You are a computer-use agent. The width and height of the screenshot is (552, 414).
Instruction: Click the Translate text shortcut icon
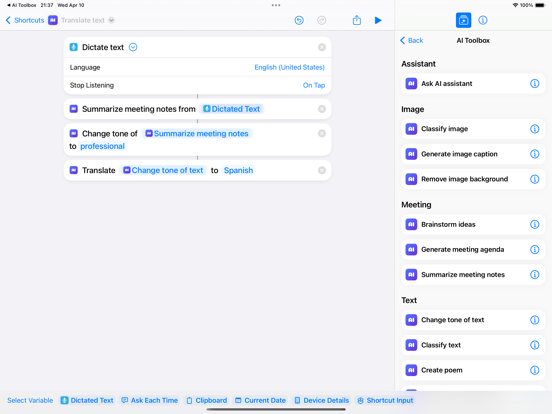[53, 20]
